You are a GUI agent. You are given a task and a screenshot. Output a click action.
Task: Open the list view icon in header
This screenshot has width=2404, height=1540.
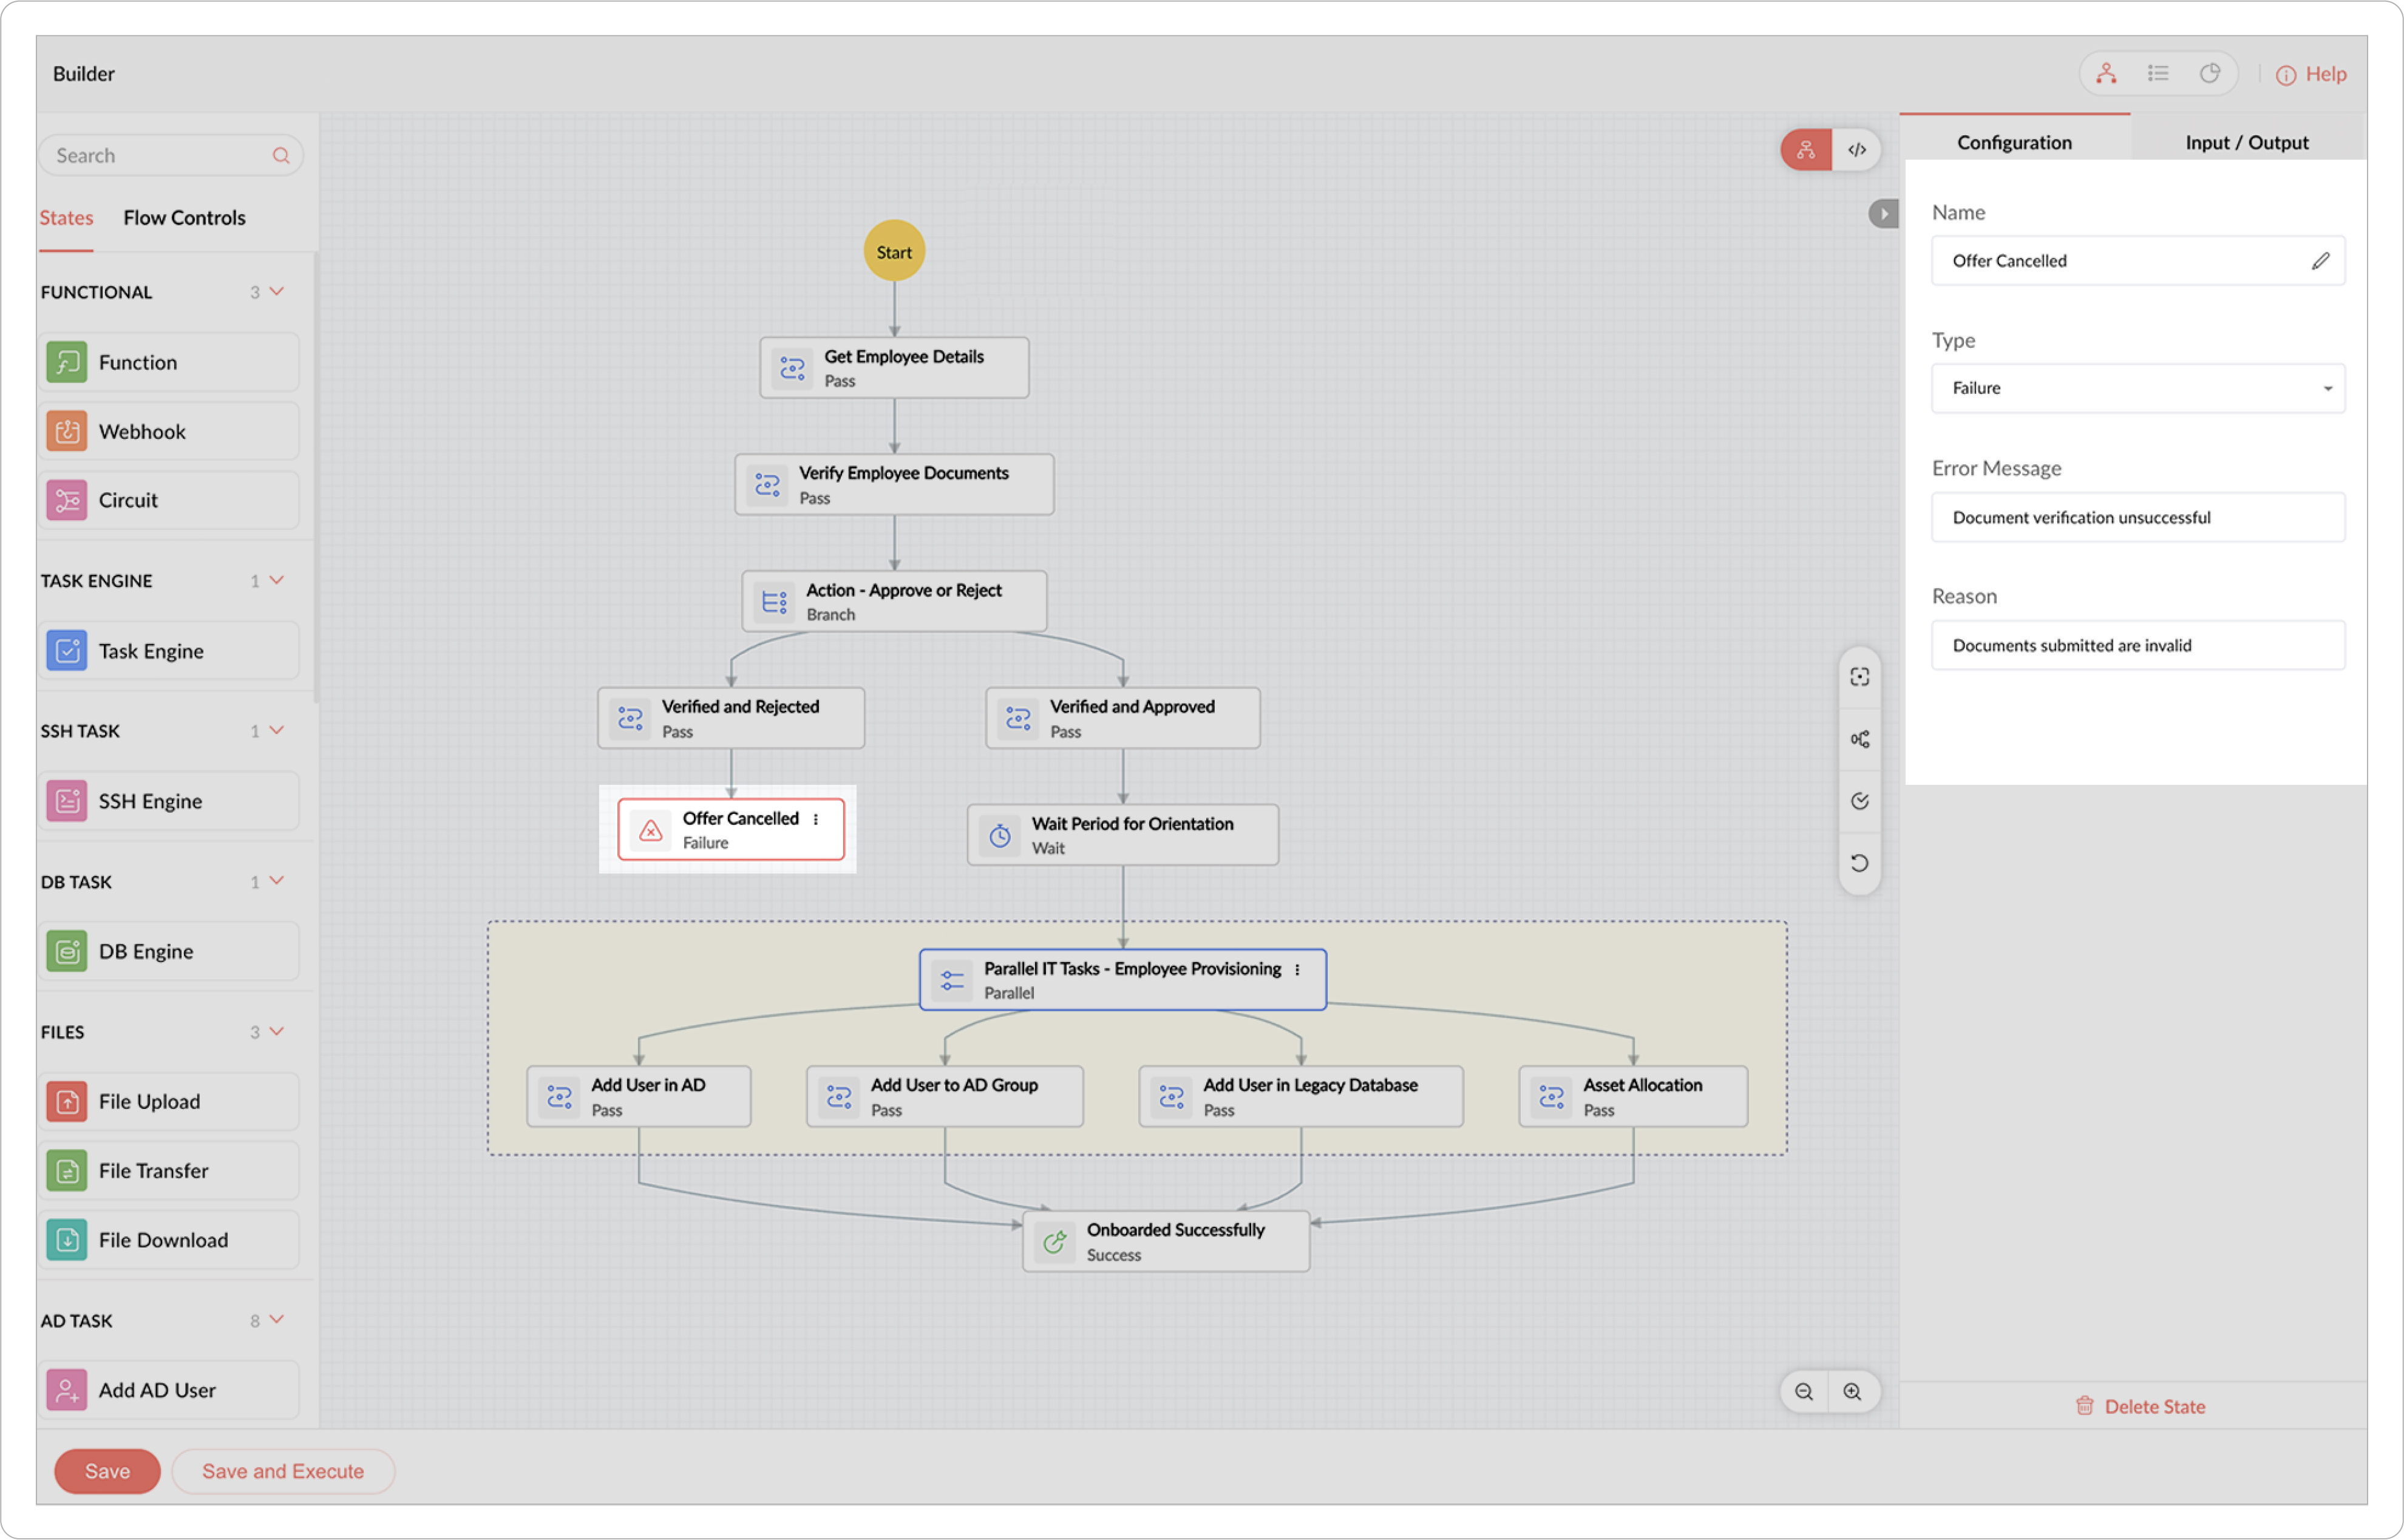2157,73
